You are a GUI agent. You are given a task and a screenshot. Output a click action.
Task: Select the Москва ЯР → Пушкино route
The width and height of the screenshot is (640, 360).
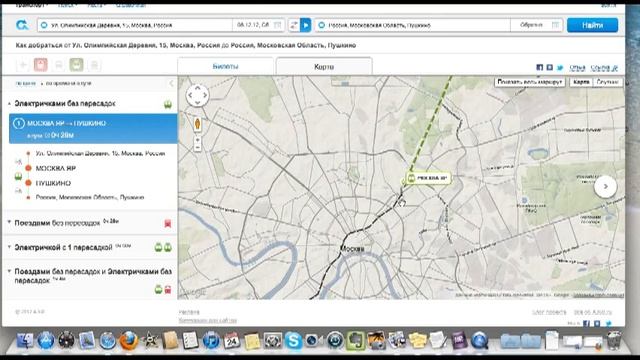pos(93,129)
